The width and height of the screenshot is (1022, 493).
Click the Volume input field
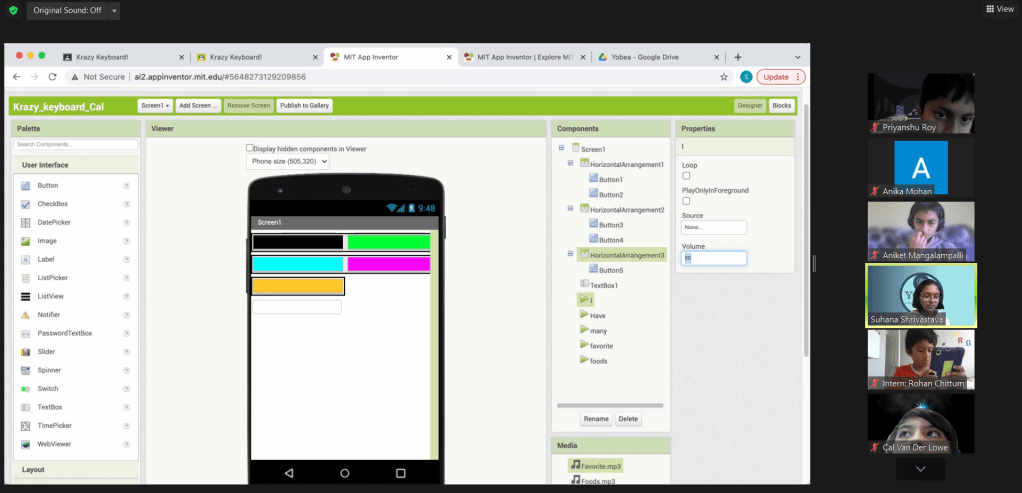tap(714, 258)
